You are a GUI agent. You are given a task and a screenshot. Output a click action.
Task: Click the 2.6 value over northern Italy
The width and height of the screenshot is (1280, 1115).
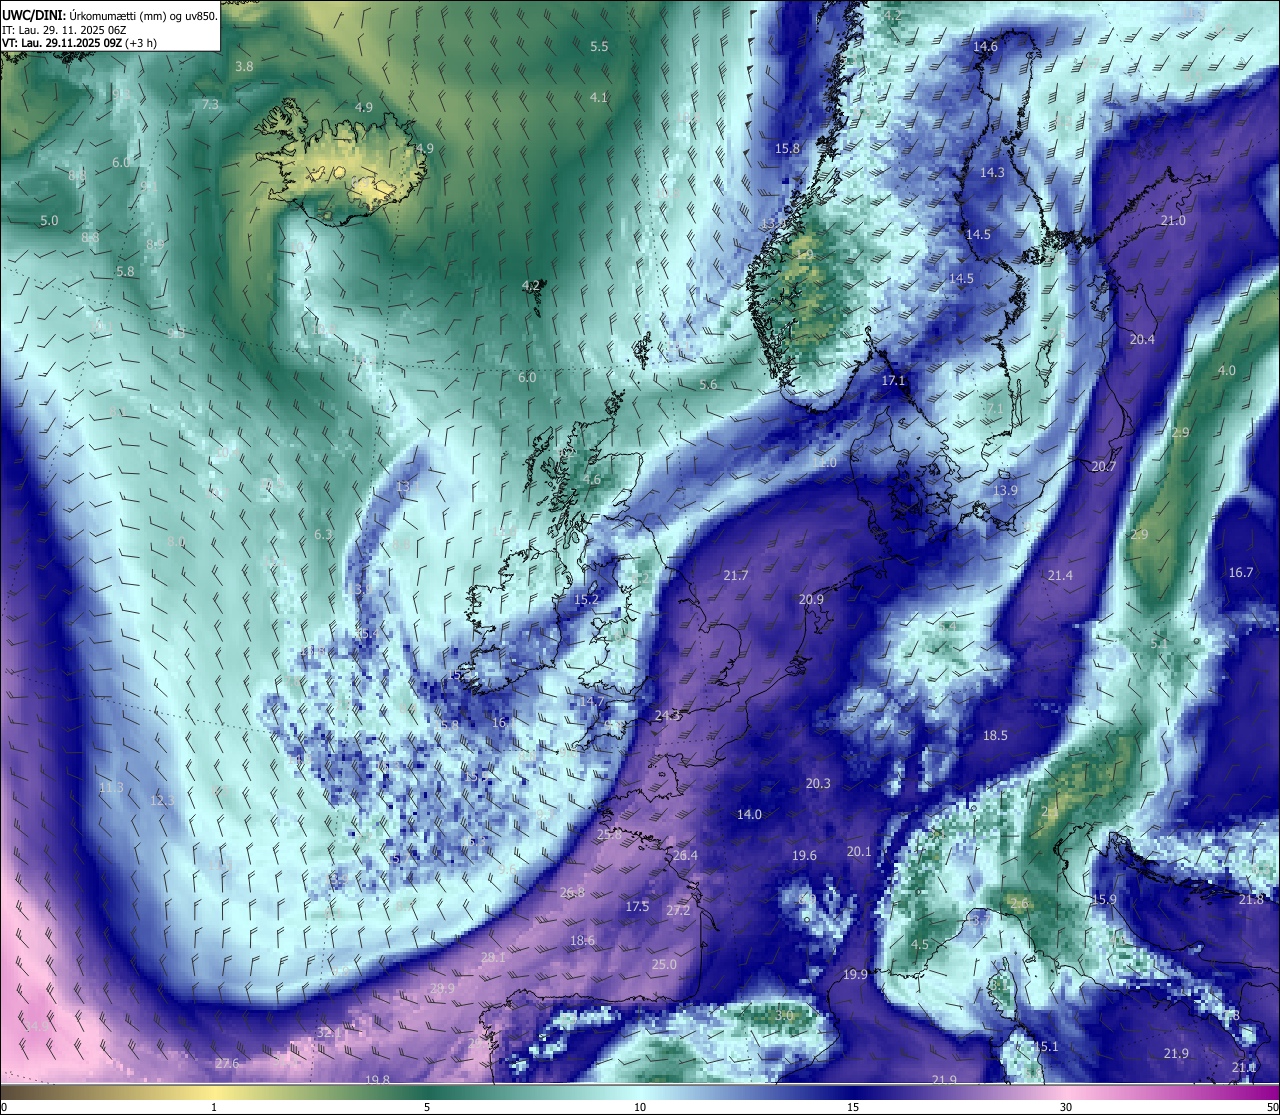pyautogui.click(x=1019, y=904)
